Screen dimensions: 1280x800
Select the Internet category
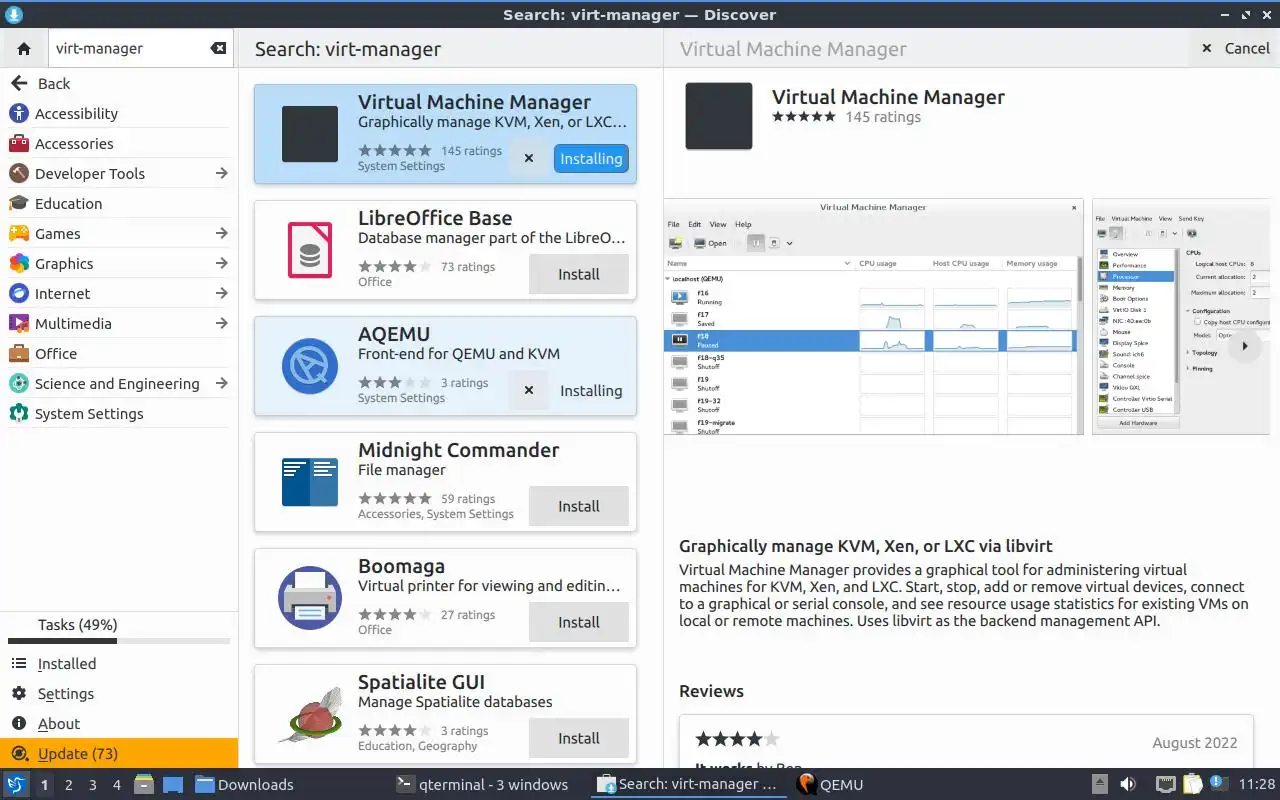pyautogui.click(x=119, y=294)
